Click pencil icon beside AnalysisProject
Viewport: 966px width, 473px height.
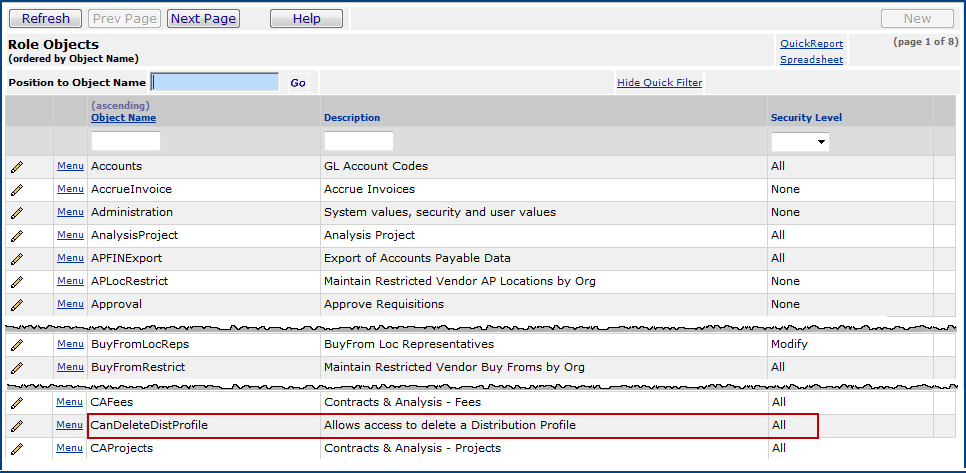pyautogui.click(x=17, y=236)
